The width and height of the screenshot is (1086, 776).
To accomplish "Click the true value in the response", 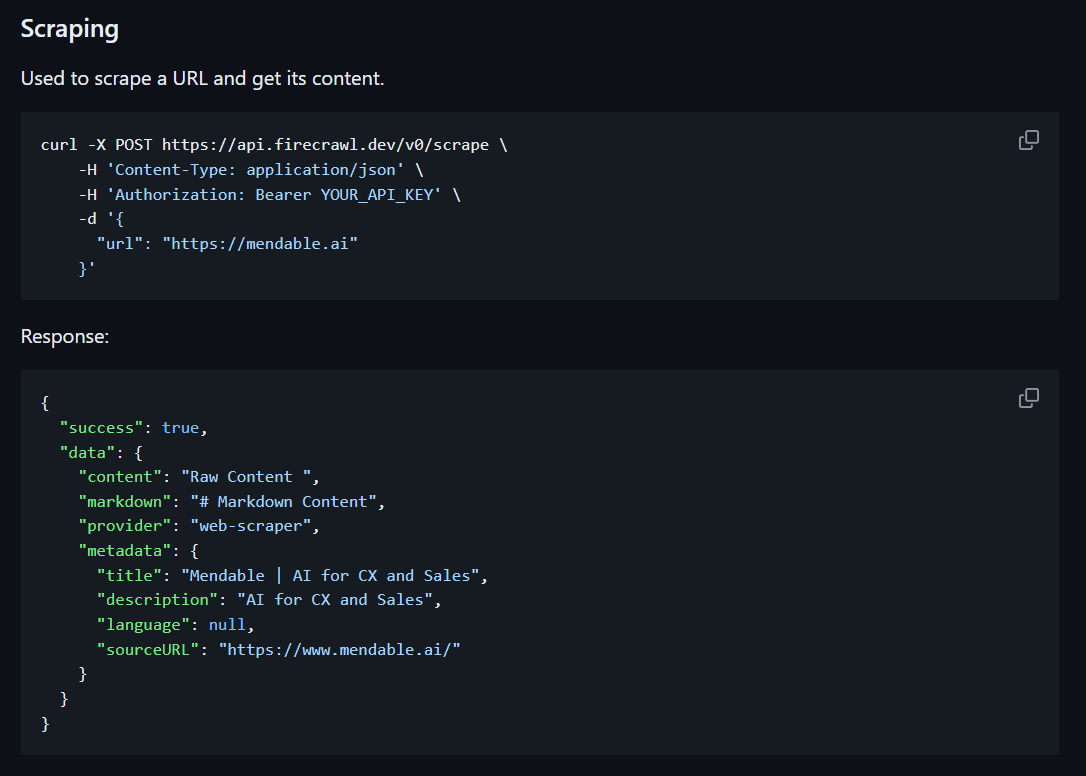I will [x=180, y=427].
